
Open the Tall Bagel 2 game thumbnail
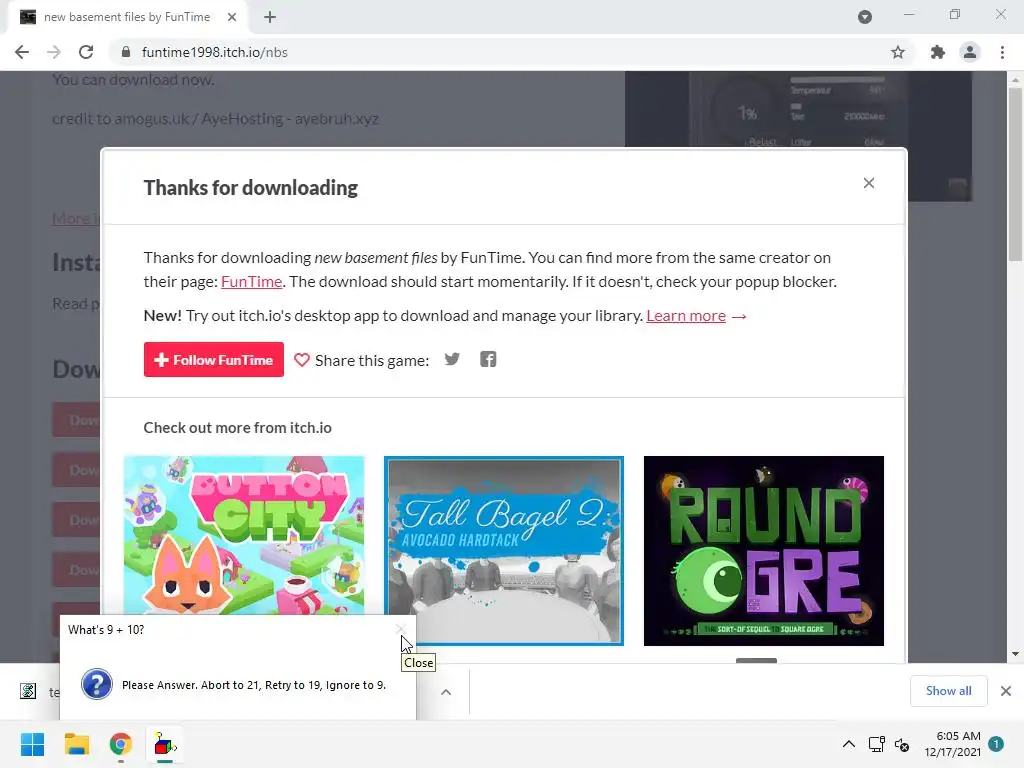tap(504, 551)
